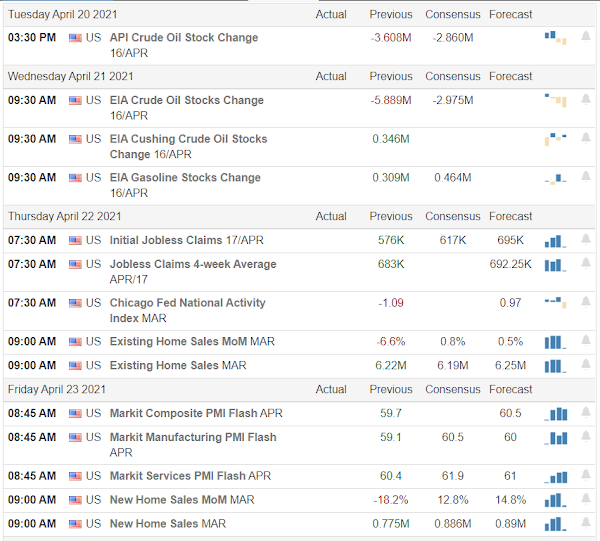Click US country label for EIA Gasoline Stocks
Image resolution: width=600 pixels, height=541 pixels.
point(93,178)
